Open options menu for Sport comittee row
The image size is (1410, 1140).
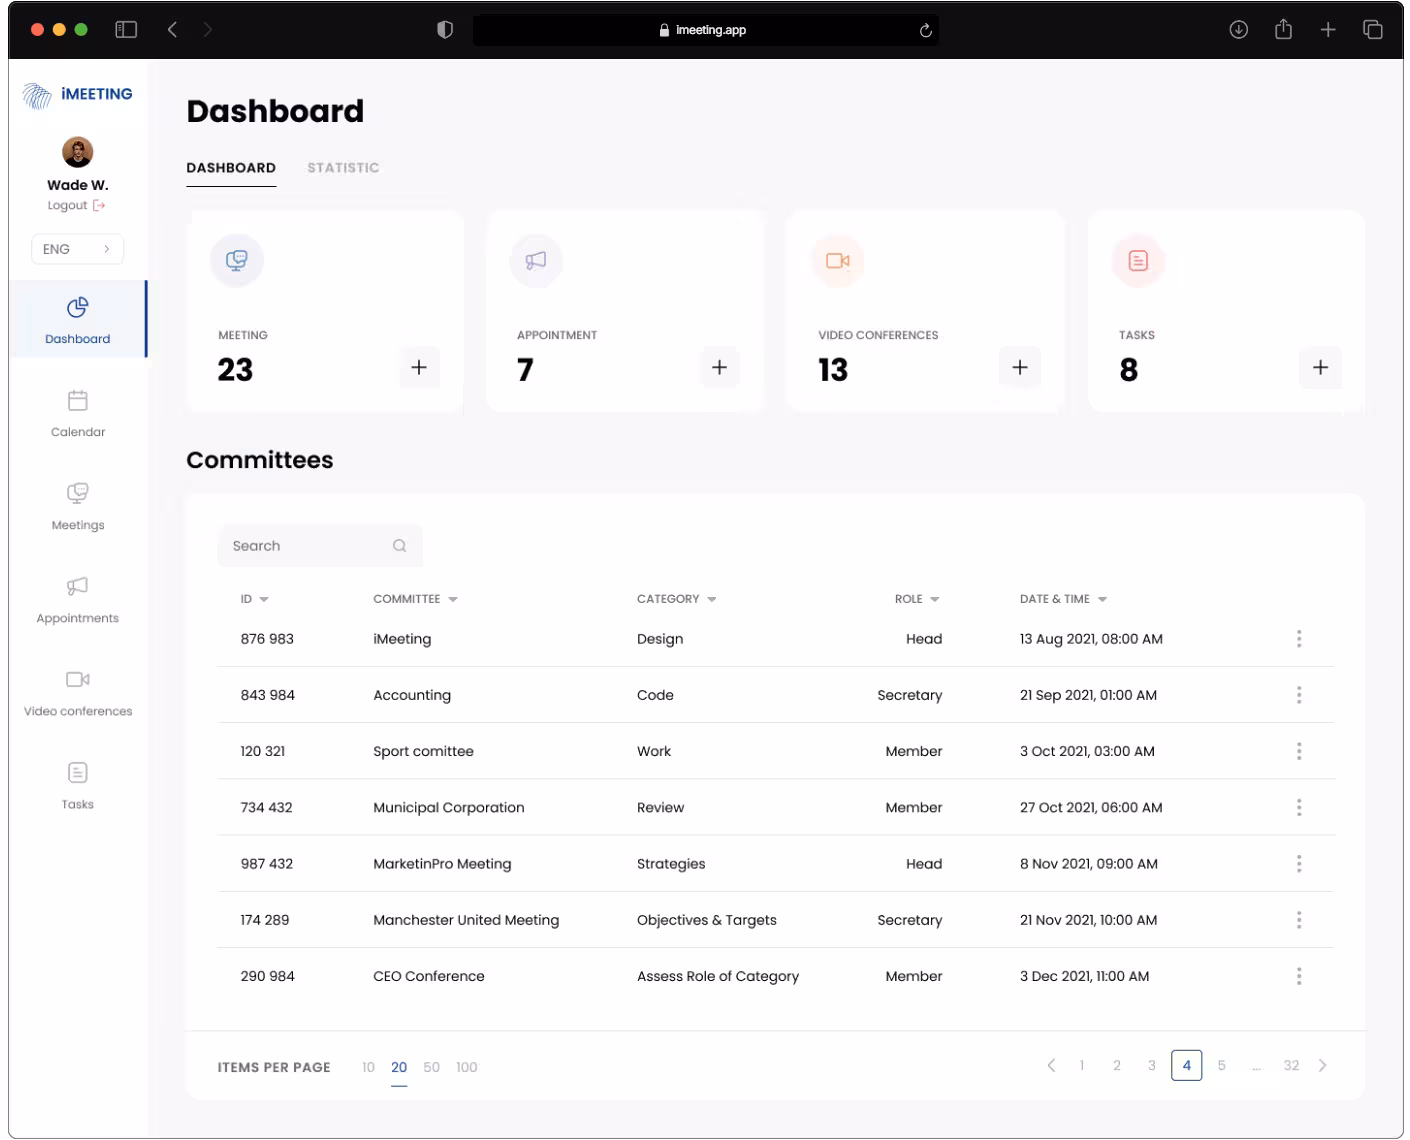(x=1299, y=751)
